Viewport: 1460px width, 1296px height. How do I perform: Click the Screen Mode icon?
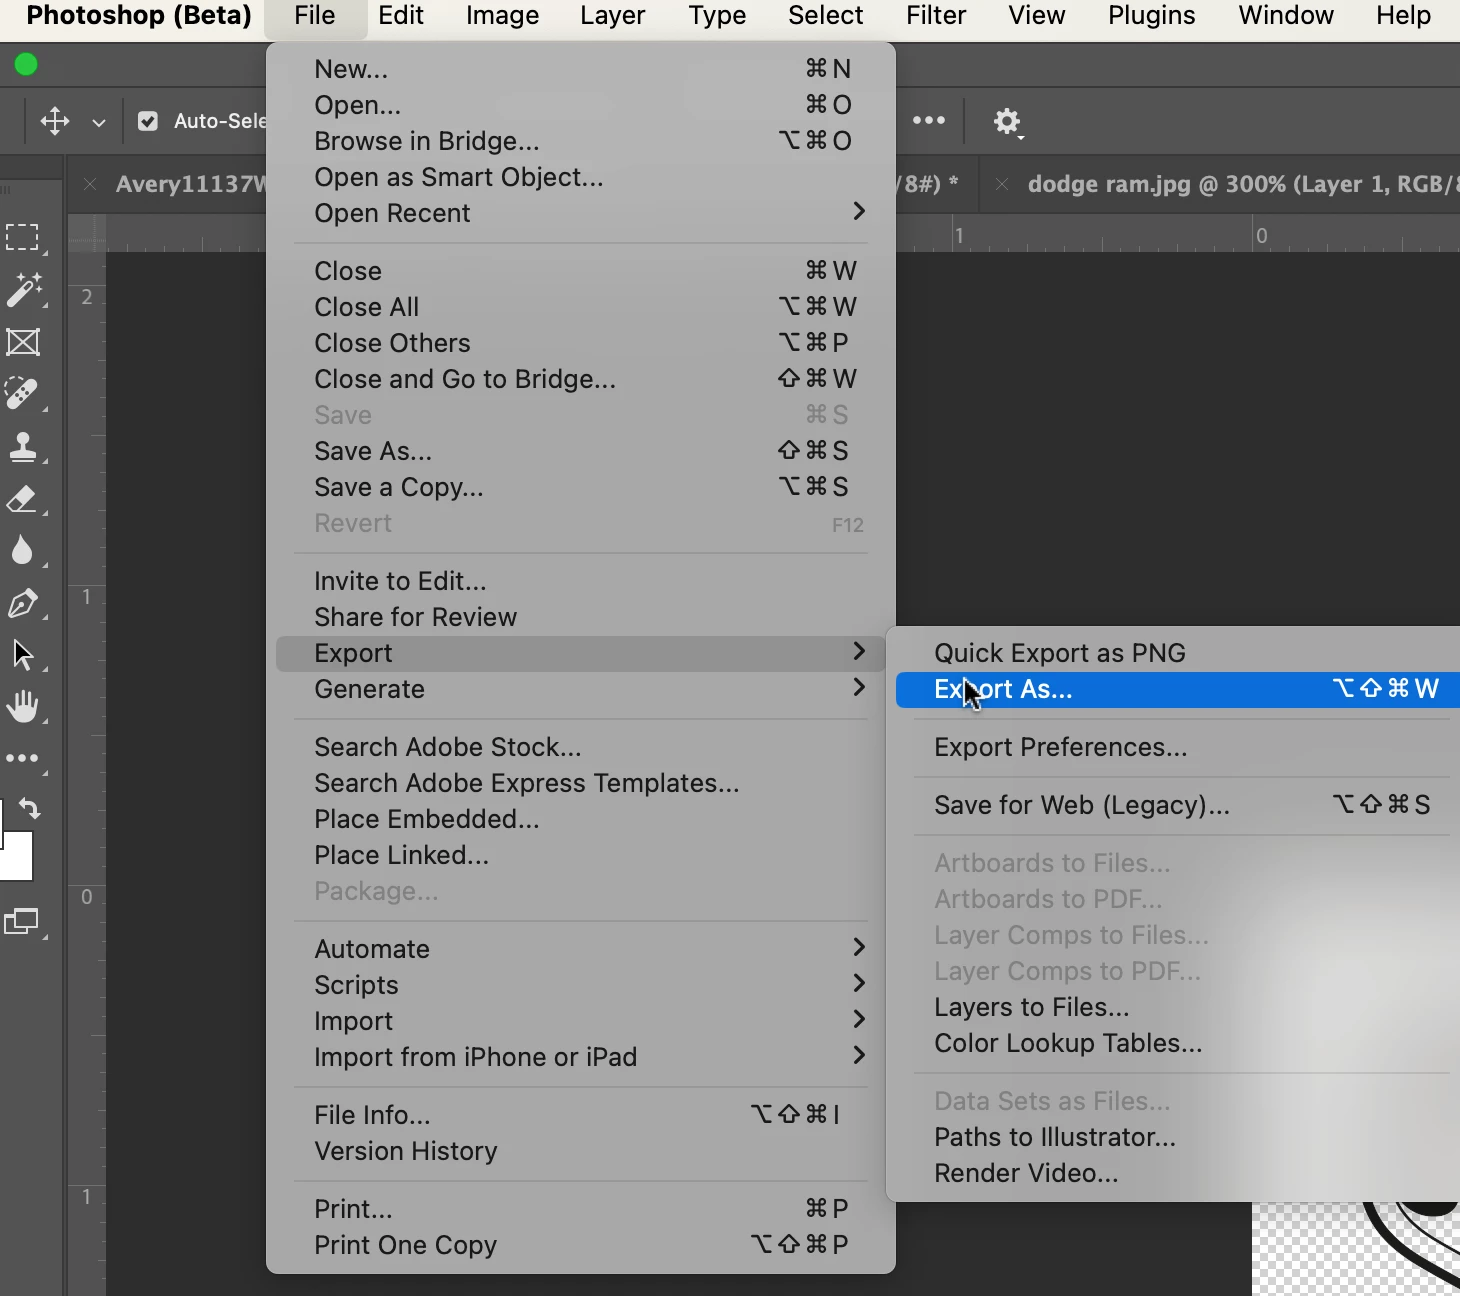pyautogui.click(x=22, y=922)
